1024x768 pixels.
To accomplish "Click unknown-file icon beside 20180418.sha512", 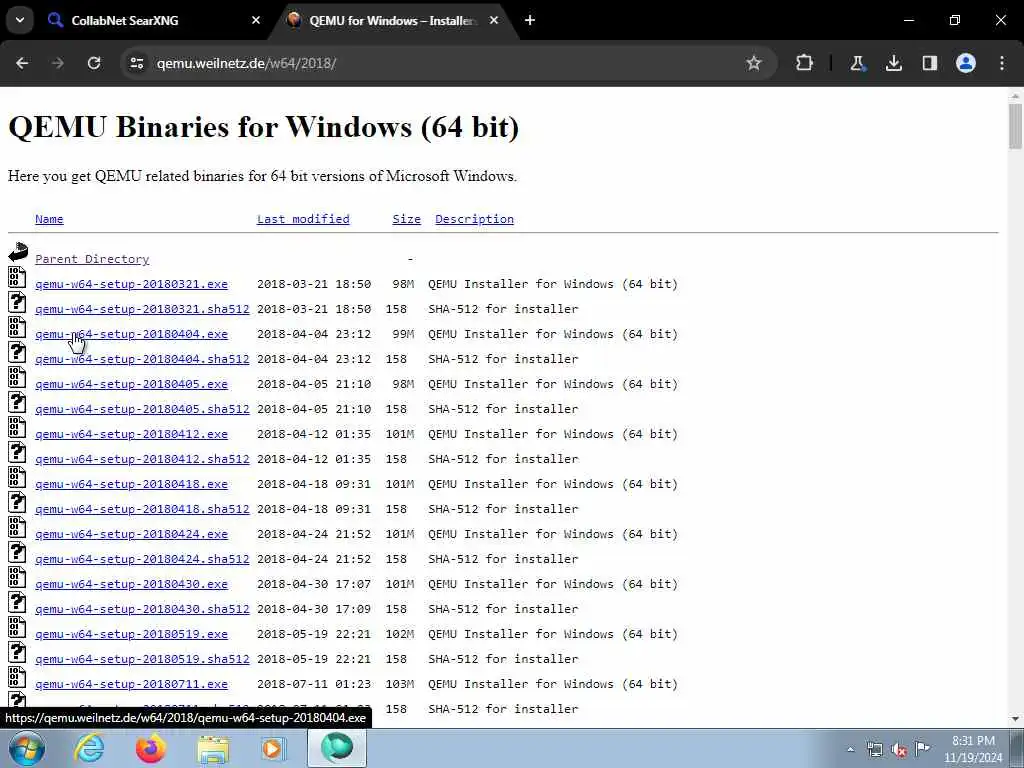I will click(17, 502).
